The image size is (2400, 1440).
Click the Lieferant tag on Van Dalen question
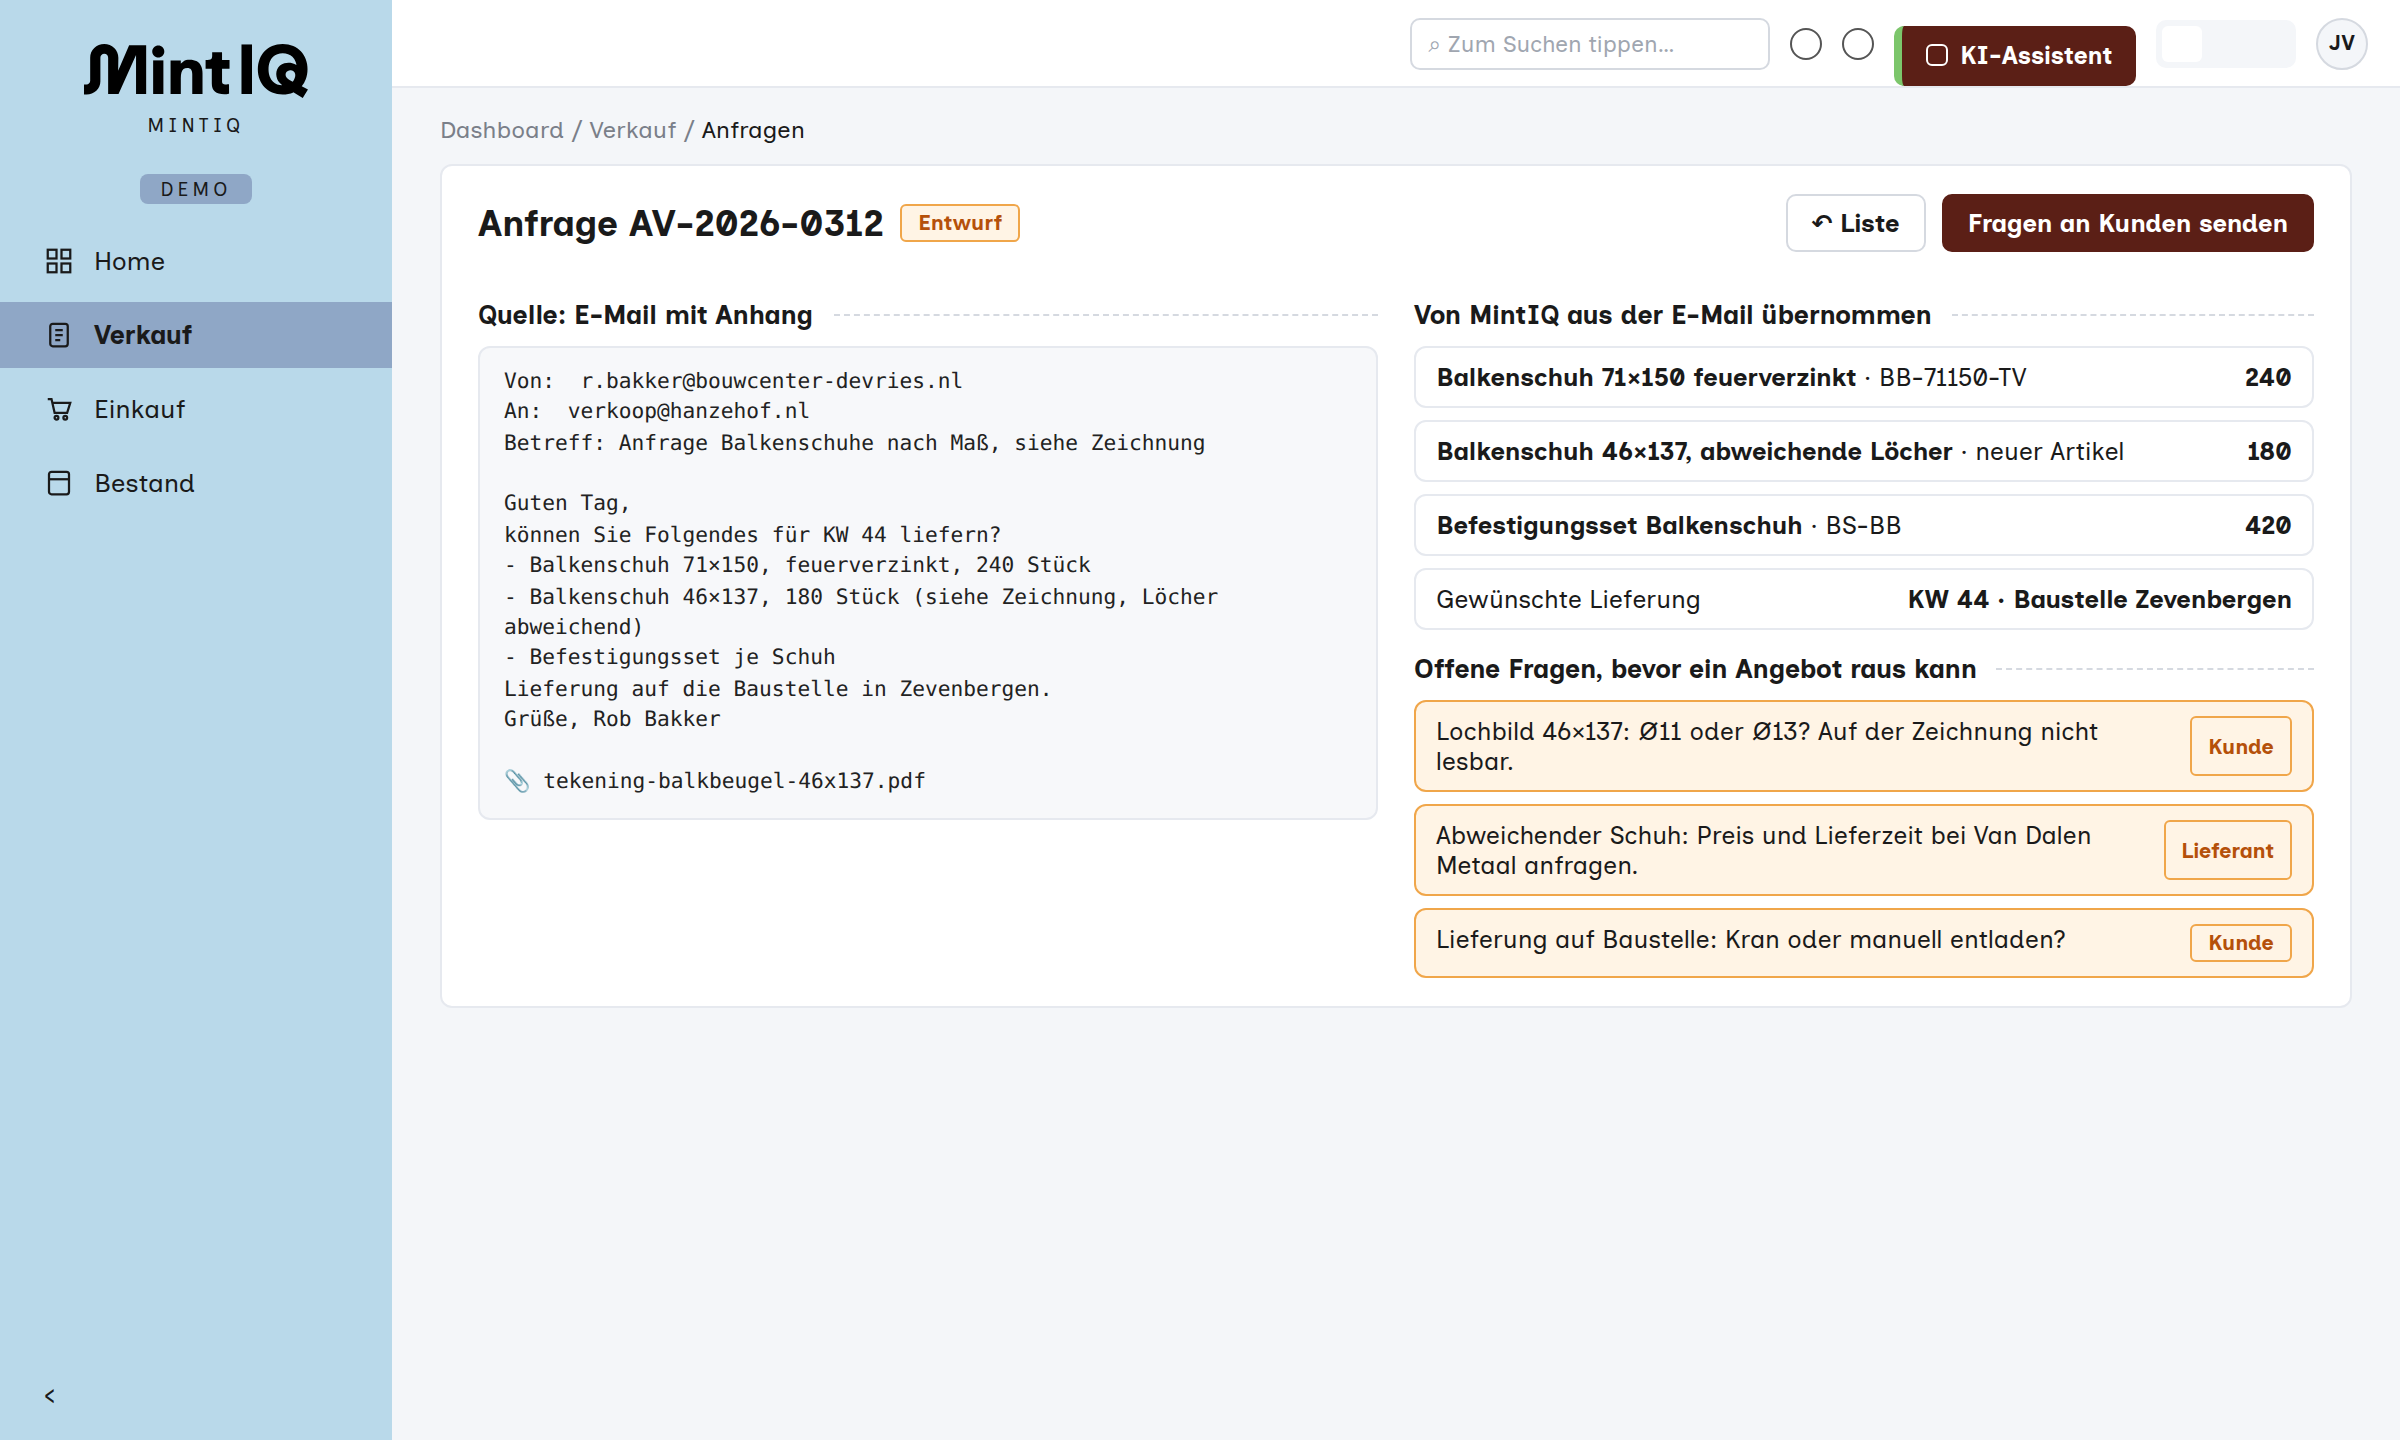click(x=2227, y=850)
